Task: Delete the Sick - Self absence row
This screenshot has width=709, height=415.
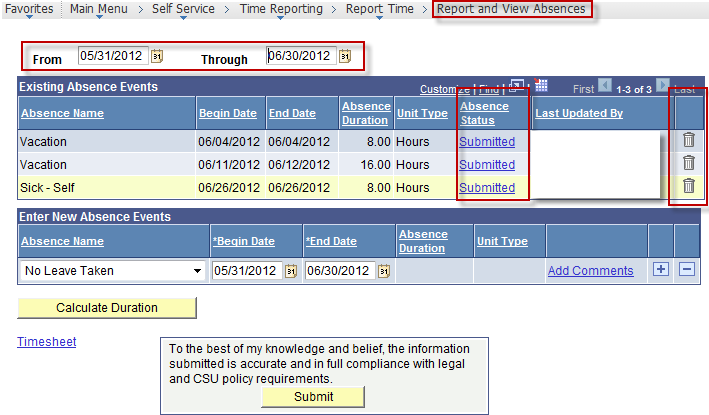Action: pos(689,186)
